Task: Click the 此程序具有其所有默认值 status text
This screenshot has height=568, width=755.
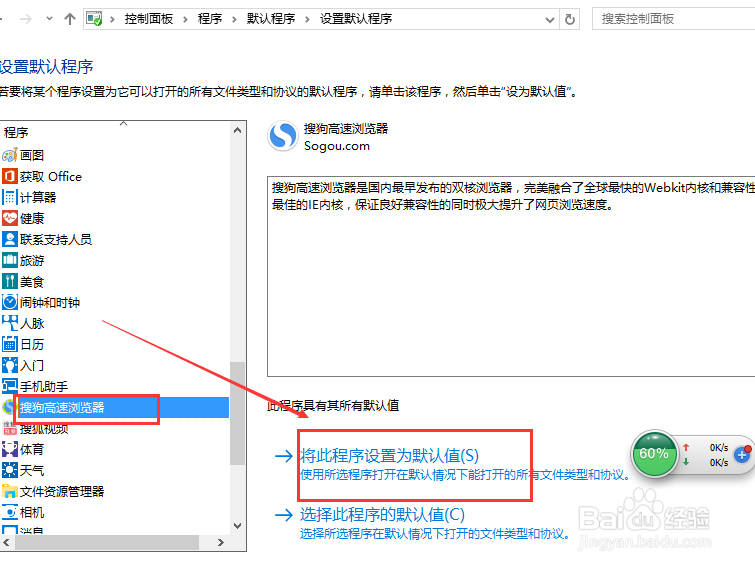Action: pyautogui.click(x=333, y=405)
